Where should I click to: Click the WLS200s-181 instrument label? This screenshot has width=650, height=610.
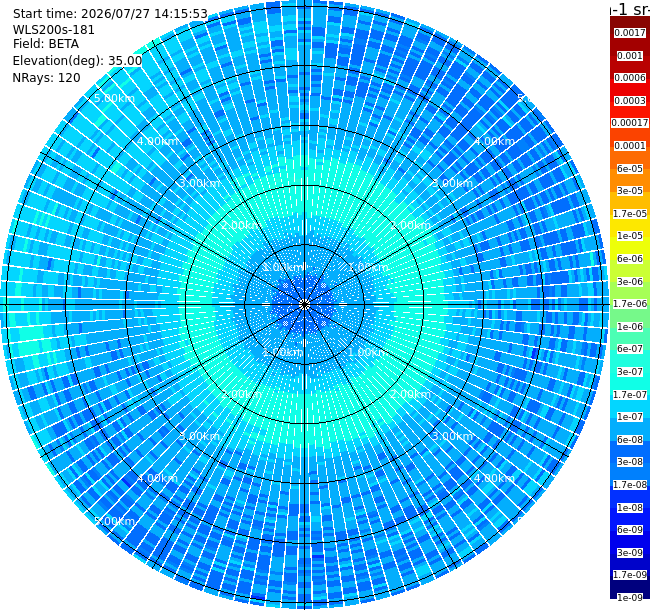(x=54, y=30)
